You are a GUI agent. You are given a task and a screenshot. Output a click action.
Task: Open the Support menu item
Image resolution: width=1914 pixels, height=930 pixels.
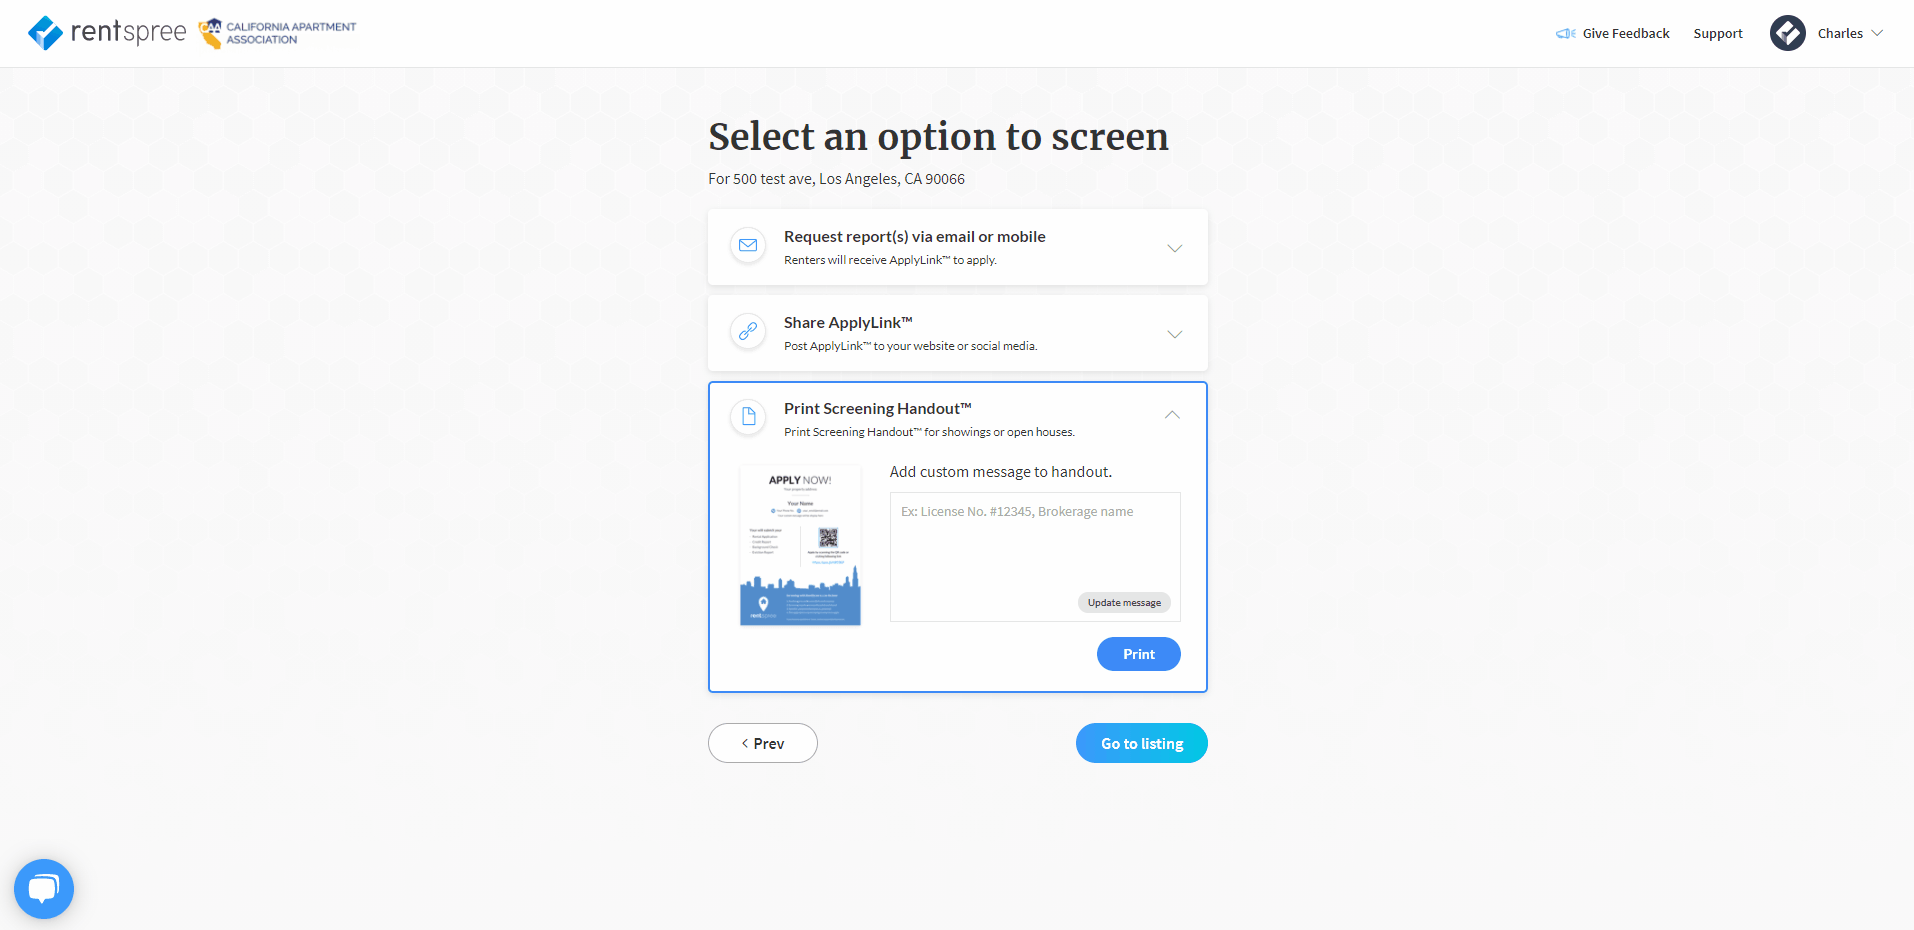tap(1718, 34)
